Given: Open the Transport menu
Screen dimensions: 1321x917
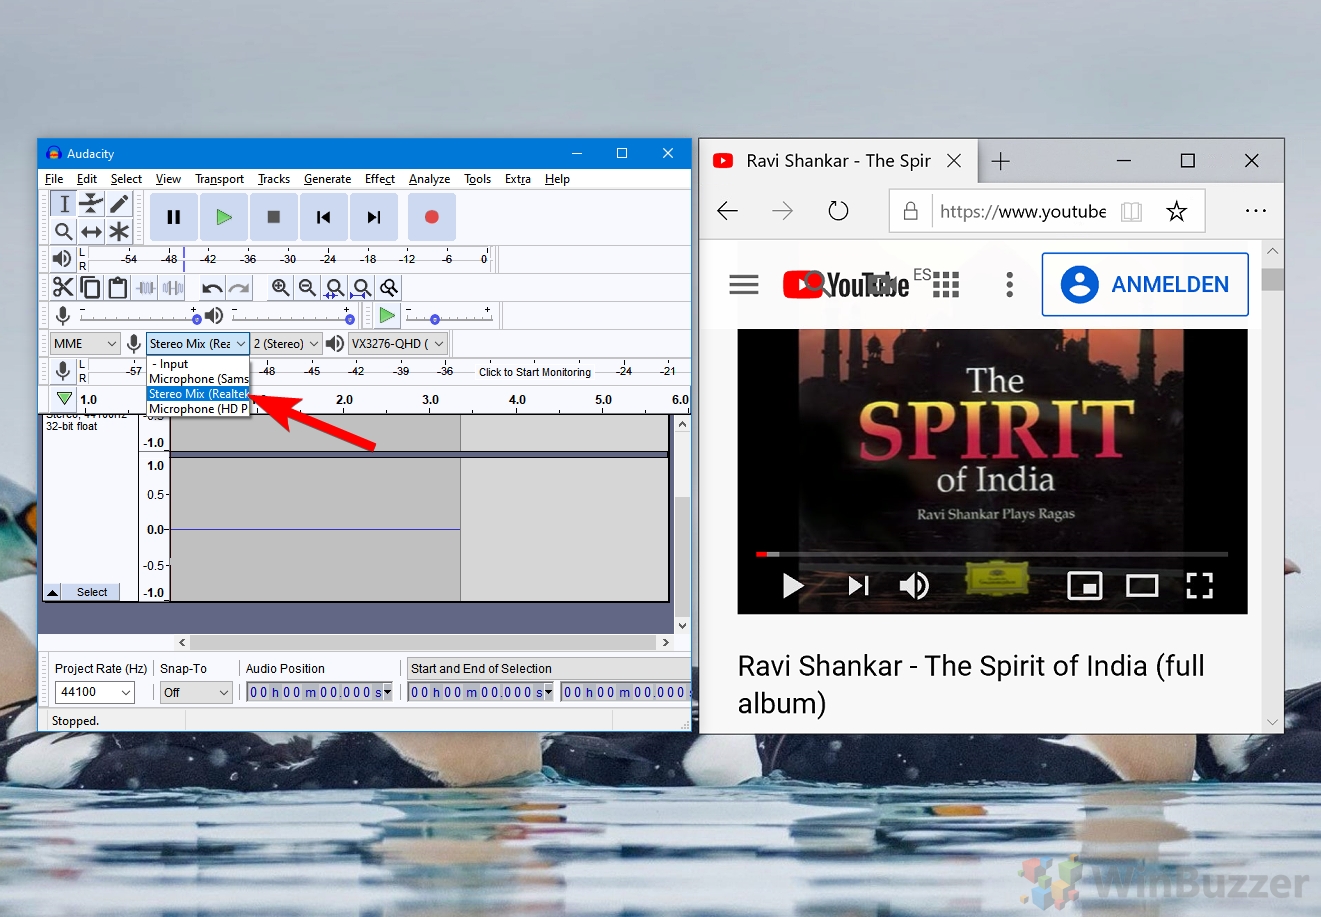Looking at the screenshot, I should [219, 179].
